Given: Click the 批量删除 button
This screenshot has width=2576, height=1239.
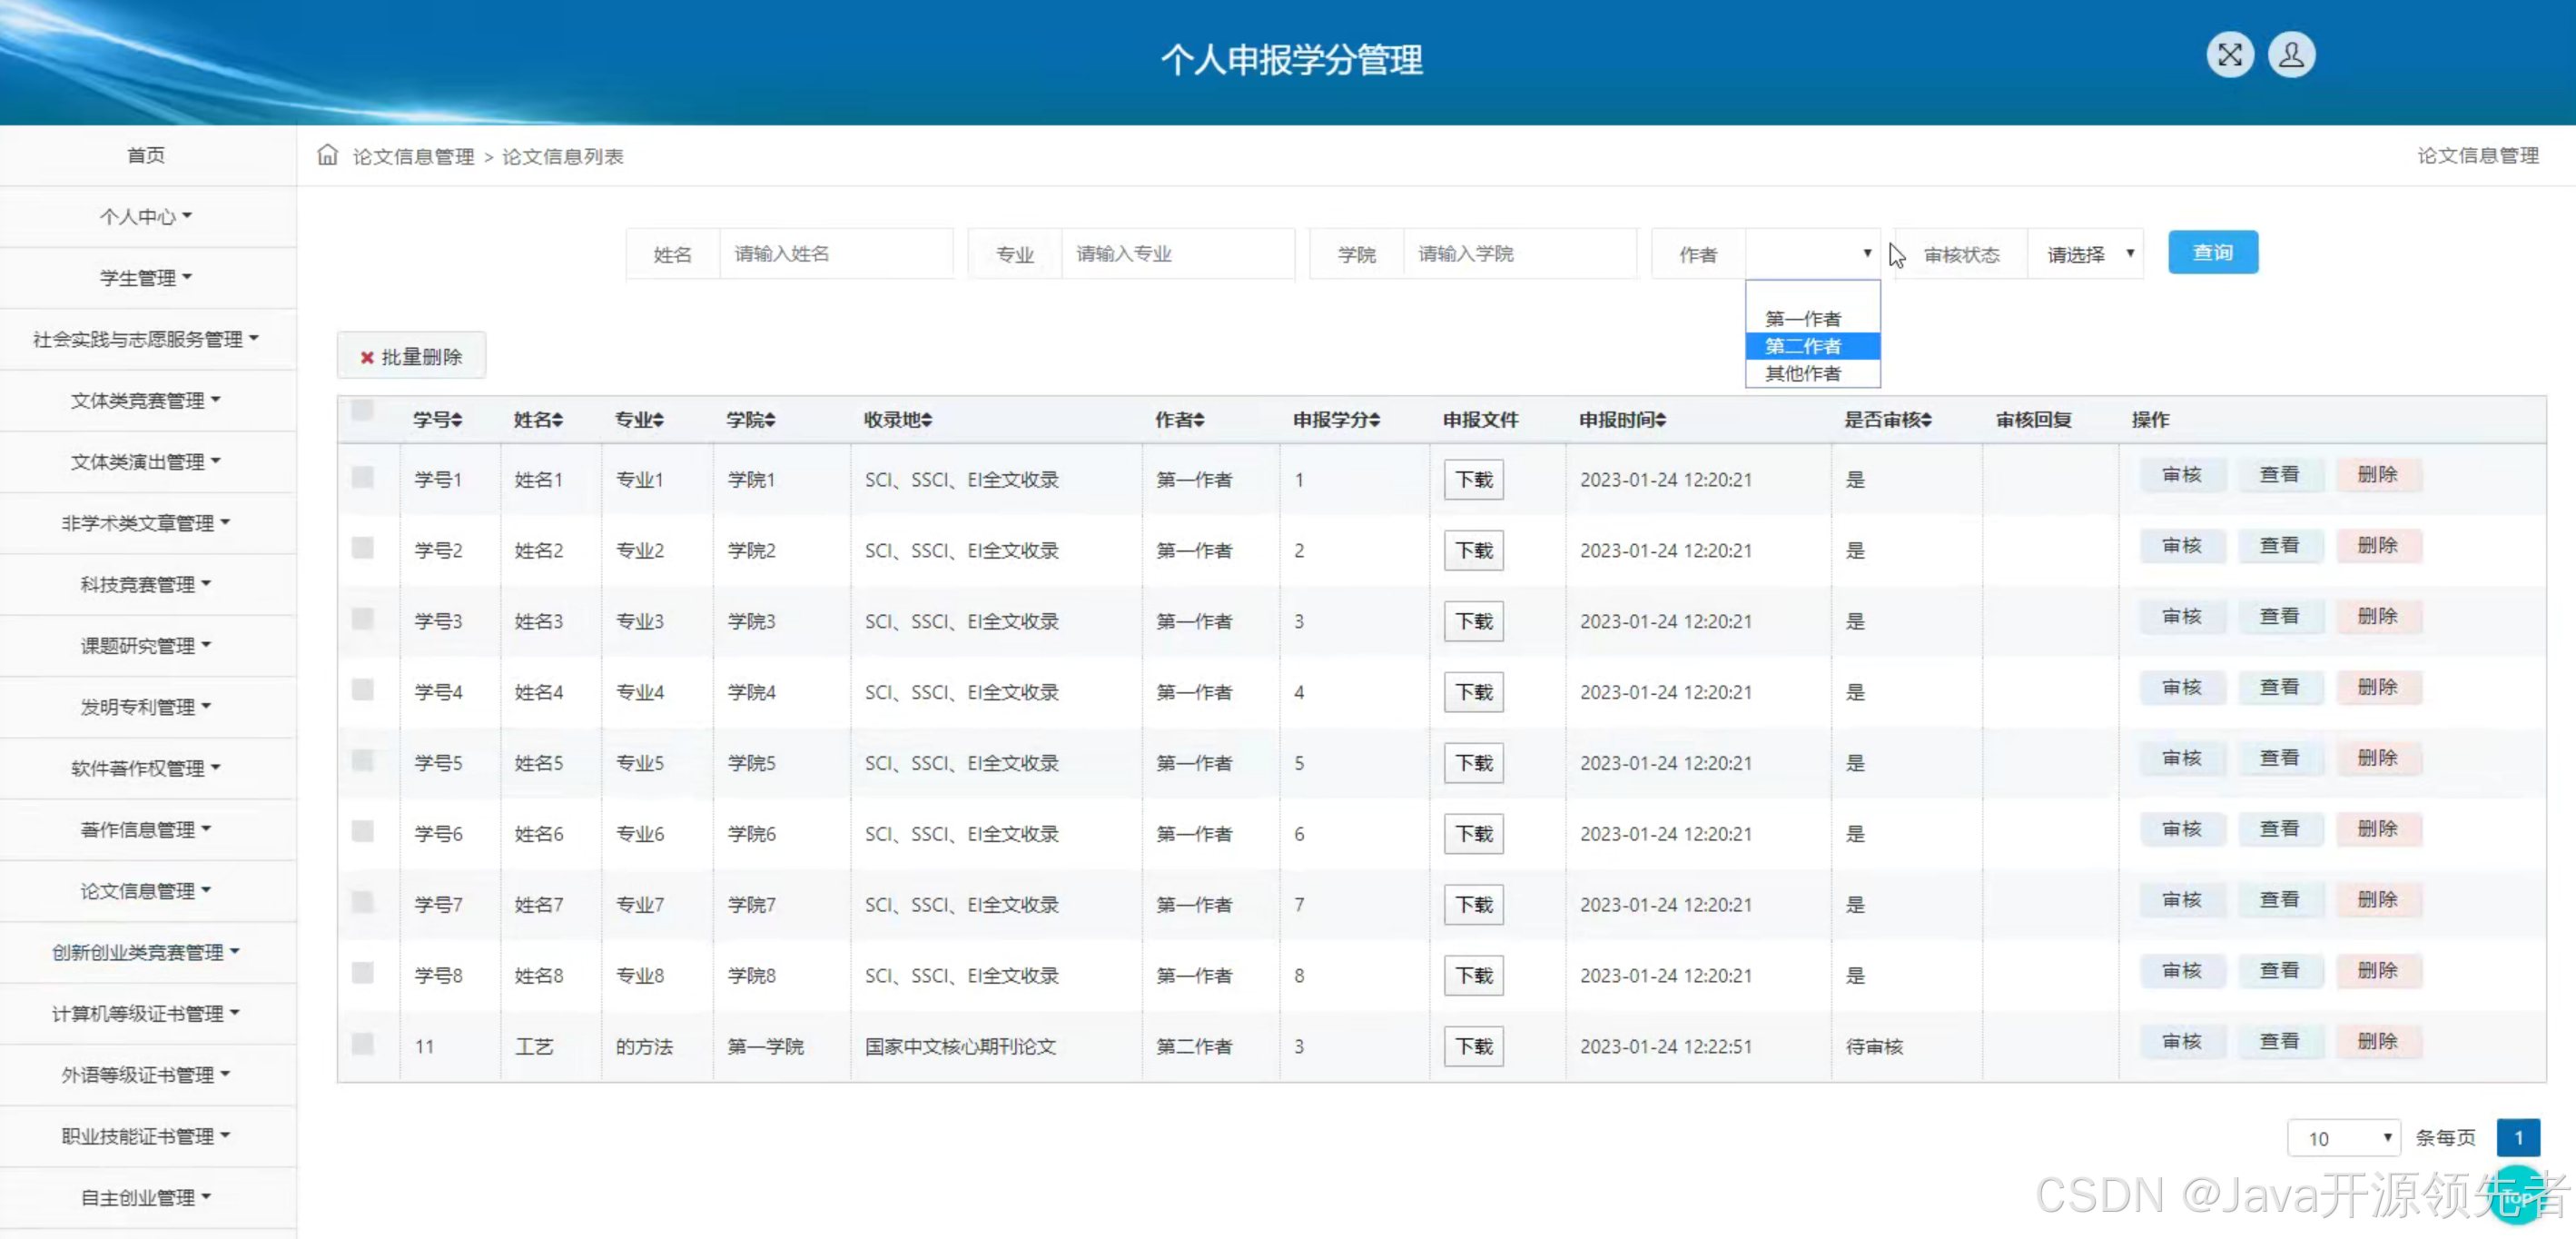Looking at the screenshot, I should (411, 357).
